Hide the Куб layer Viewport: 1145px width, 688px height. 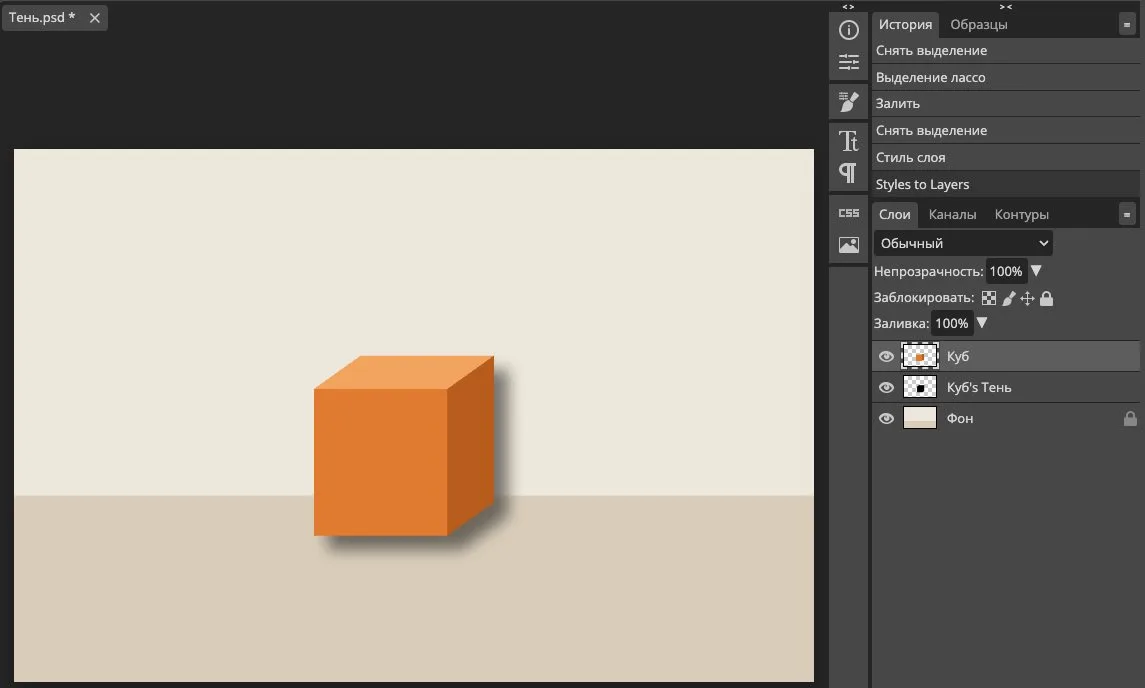[x=886, y=356]
